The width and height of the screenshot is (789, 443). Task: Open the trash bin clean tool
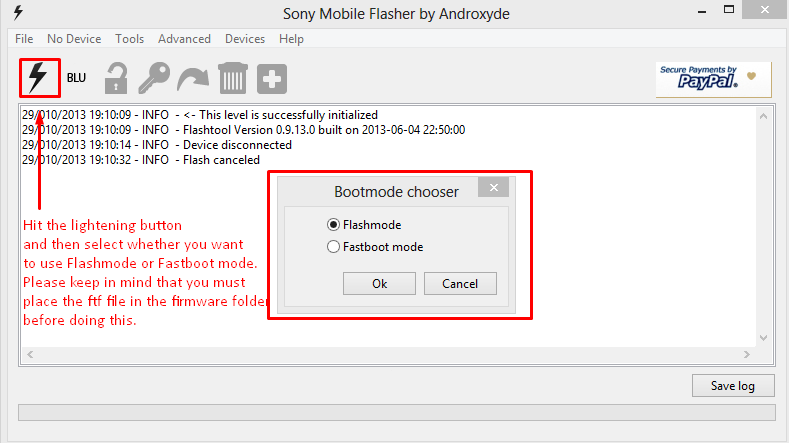pyautogui.click(x=232, y=78)
